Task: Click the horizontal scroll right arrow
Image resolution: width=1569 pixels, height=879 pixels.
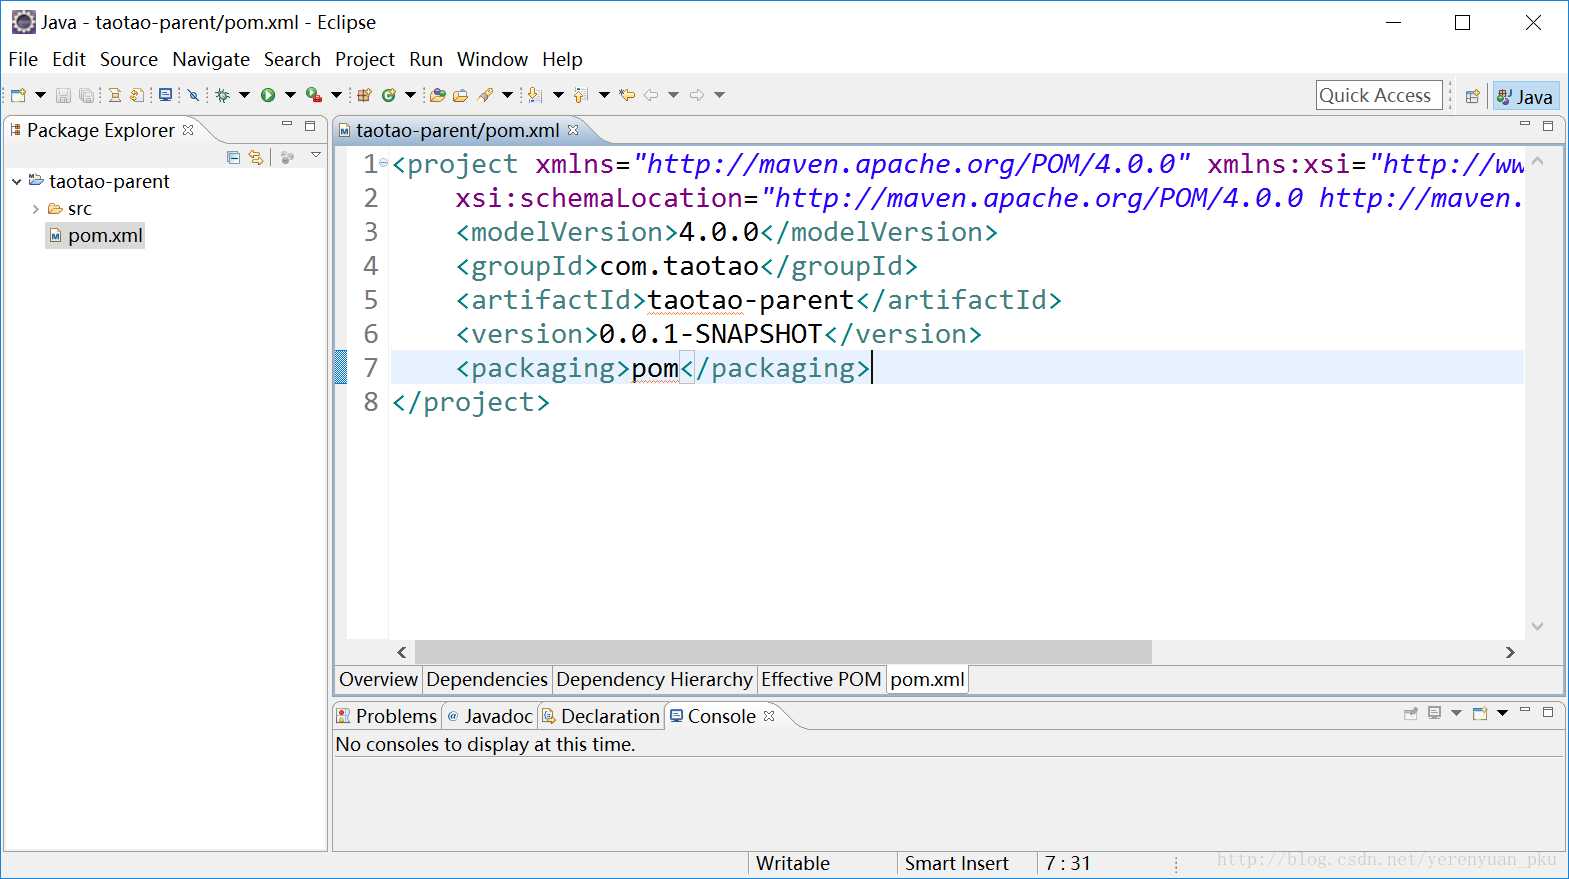Action: (1510, 652)
